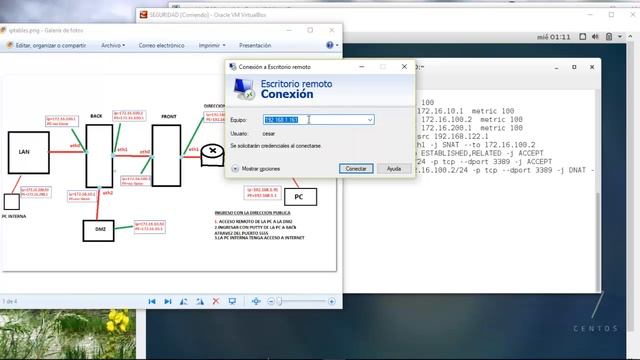Minimize the terminal window inside VM
This screenshot has width=640, height=360.
(556, 67)
